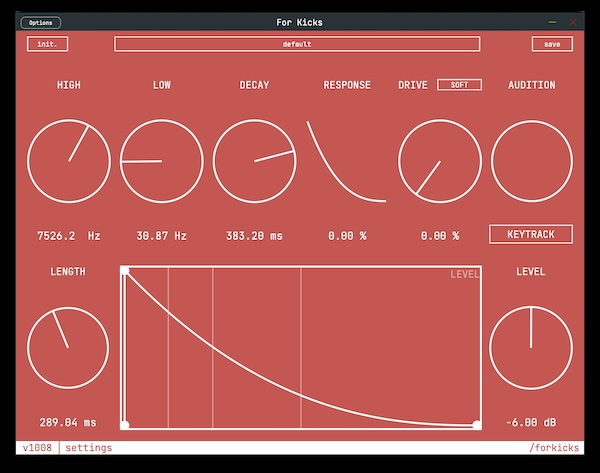Image resolution: width=600 pixels, height=473 pixels.
Task: Click the LEVEL knob
Action: tap(531, 348)
